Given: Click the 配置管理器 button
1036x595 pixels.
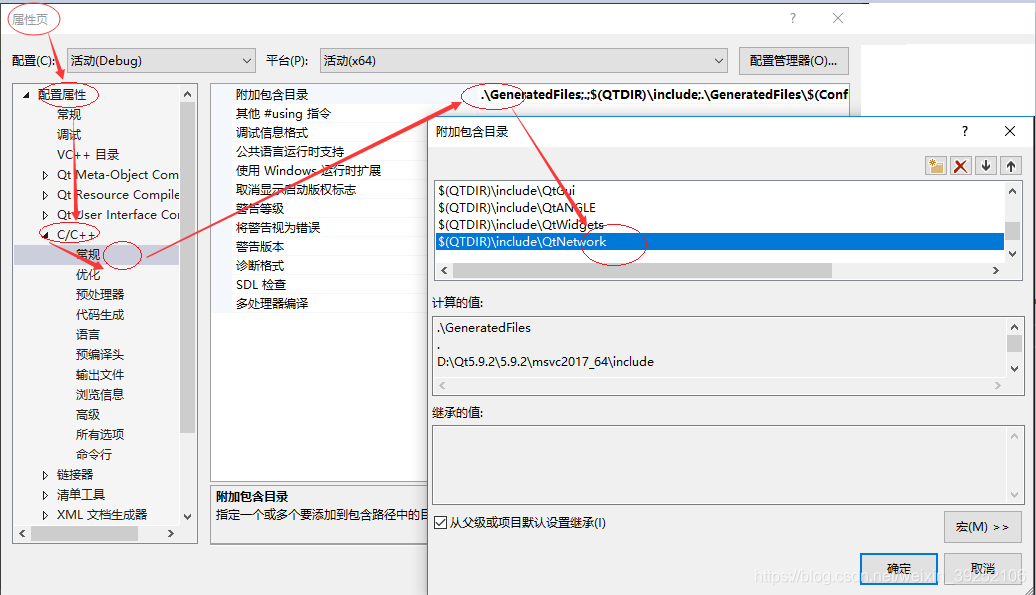Looking at the screenshot, I should pos(794,61).
